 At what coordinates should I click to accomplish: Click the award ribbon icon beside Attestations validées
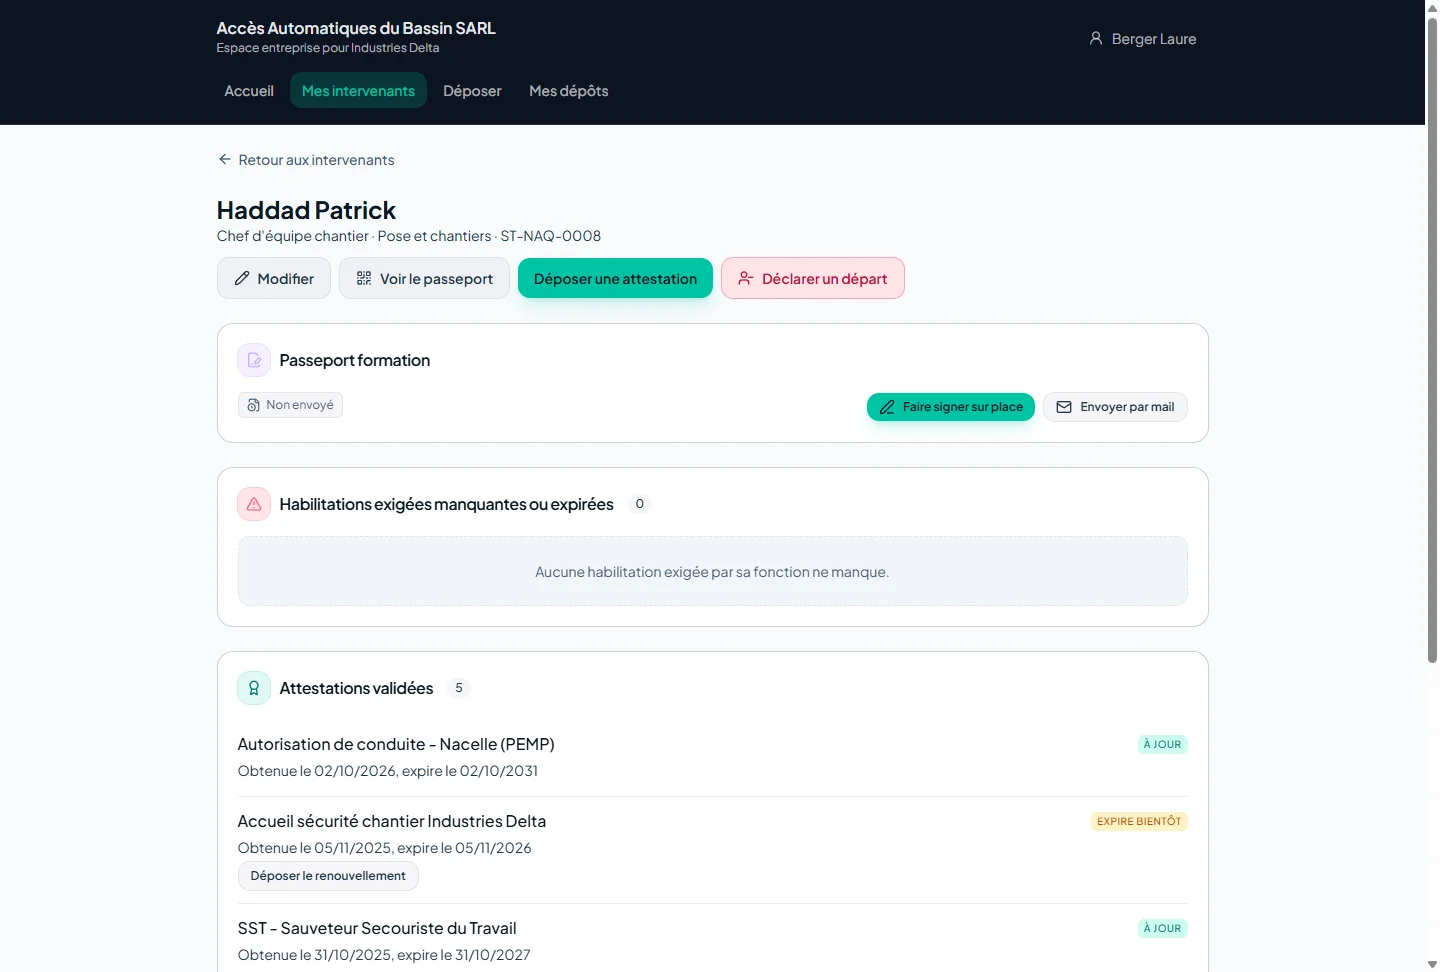pyautogui.click(x=254, y=688)
